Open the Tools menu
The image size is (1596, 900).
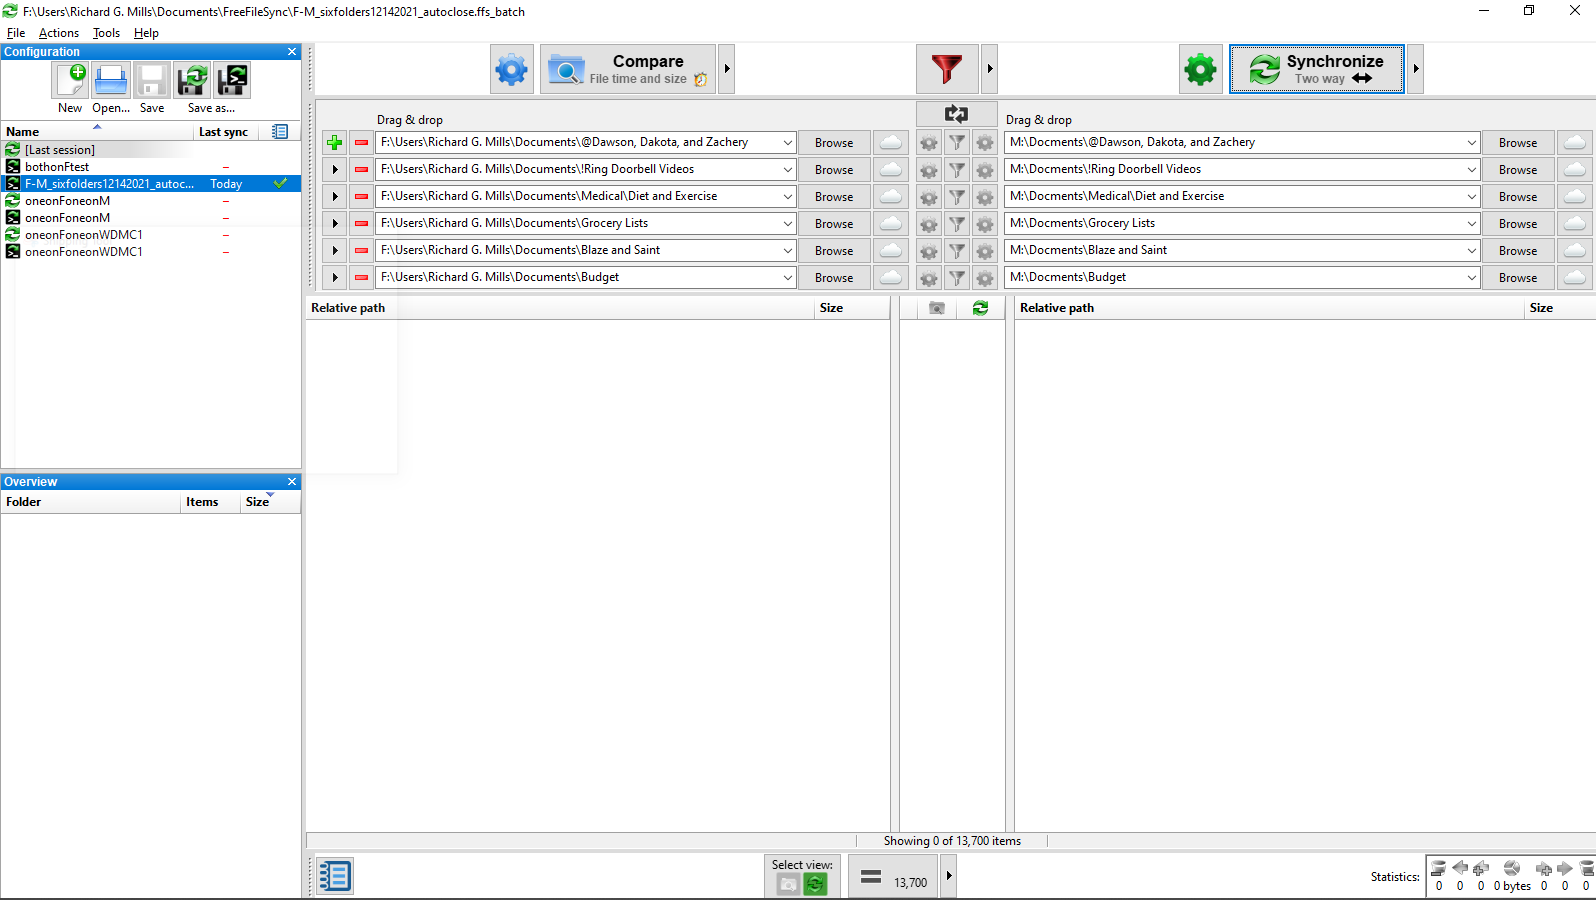click(x=106, y=33)
